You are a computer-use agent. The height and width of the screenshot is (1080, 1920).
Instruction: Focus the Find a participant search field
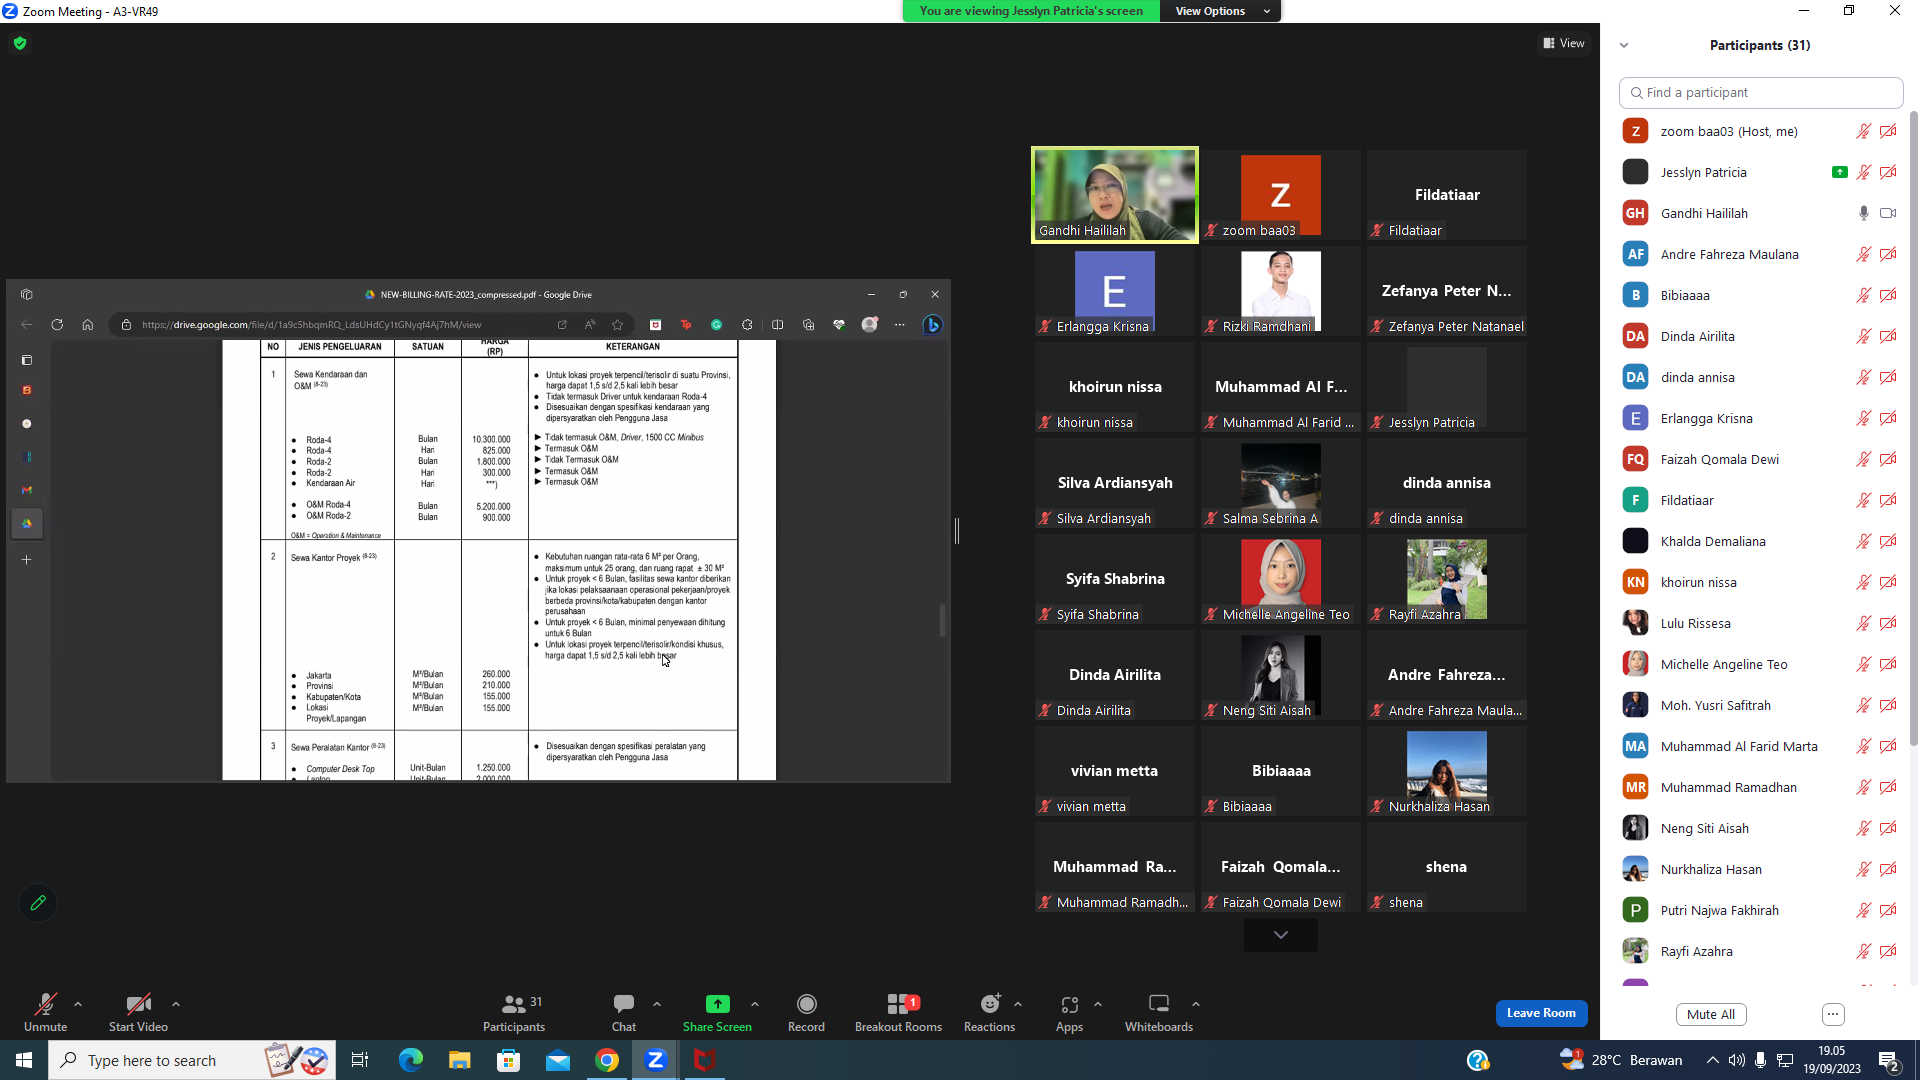(x=1761, y=92)
